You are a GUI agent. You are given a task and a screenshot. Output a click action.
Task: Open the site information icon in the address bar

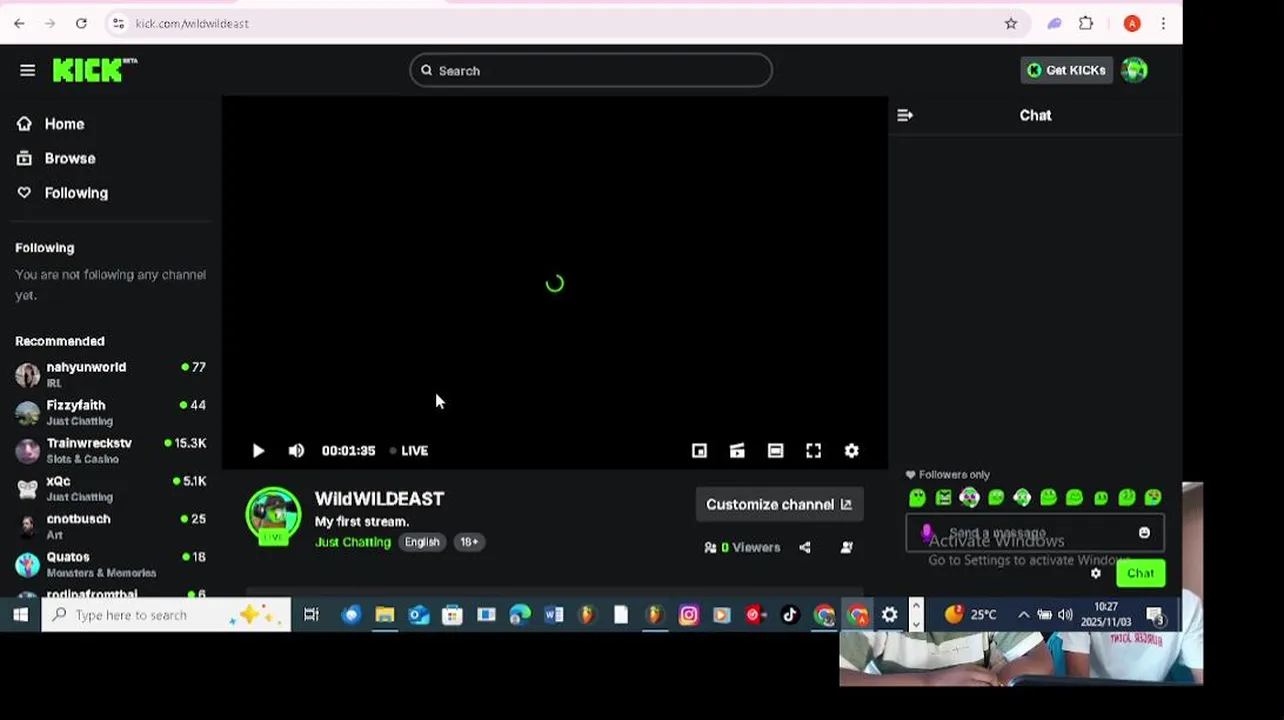click(118, 23)
